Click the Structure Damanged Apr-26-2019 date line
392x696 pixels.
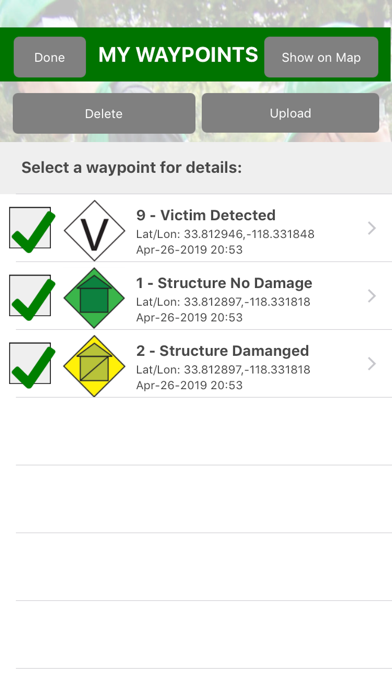190,385
